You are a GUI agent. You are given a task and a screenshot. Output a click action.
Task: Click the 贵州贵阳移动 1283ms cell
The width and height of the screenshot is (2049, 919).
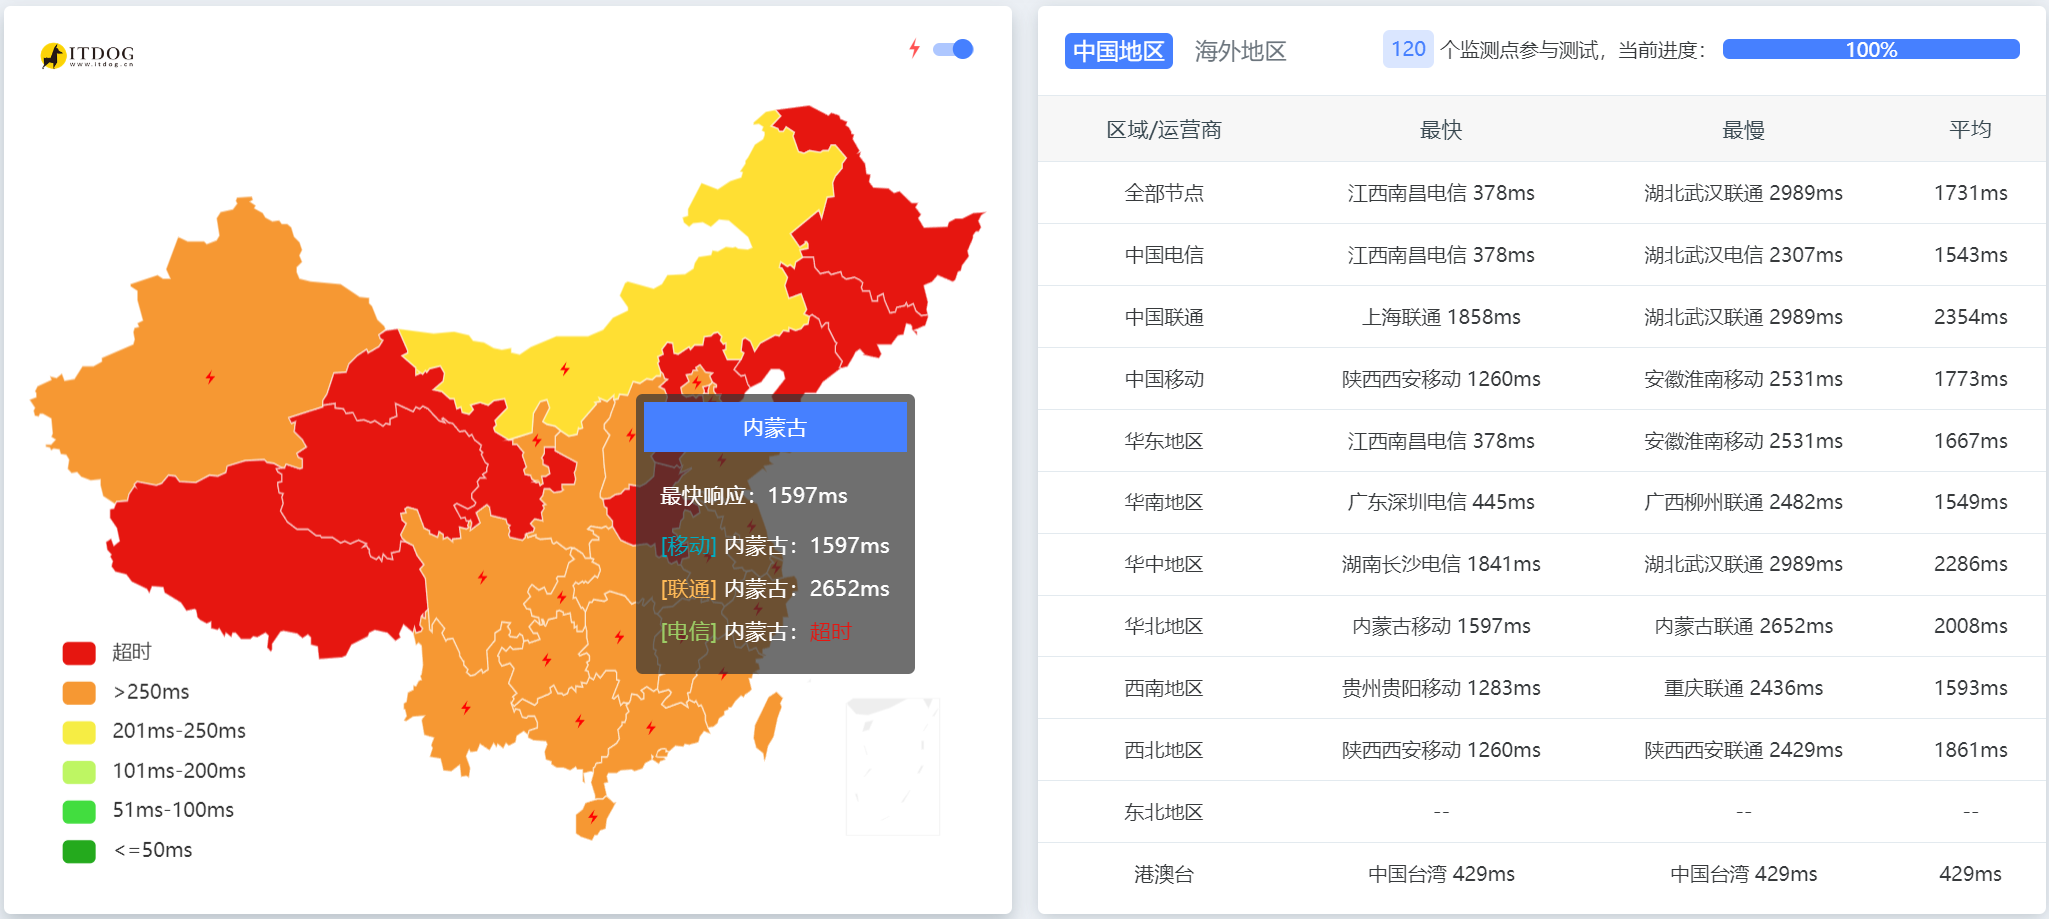pos(1441,688)
